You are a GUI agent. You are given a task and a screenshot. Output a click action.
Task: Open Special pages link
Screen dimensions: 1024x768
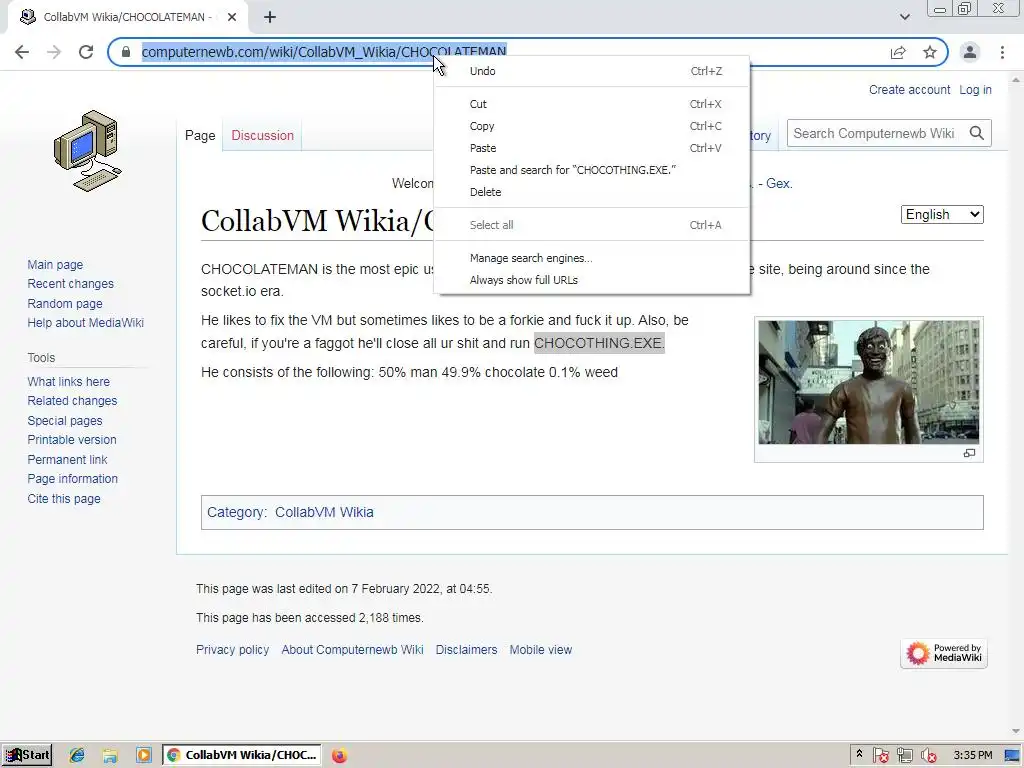65,421
